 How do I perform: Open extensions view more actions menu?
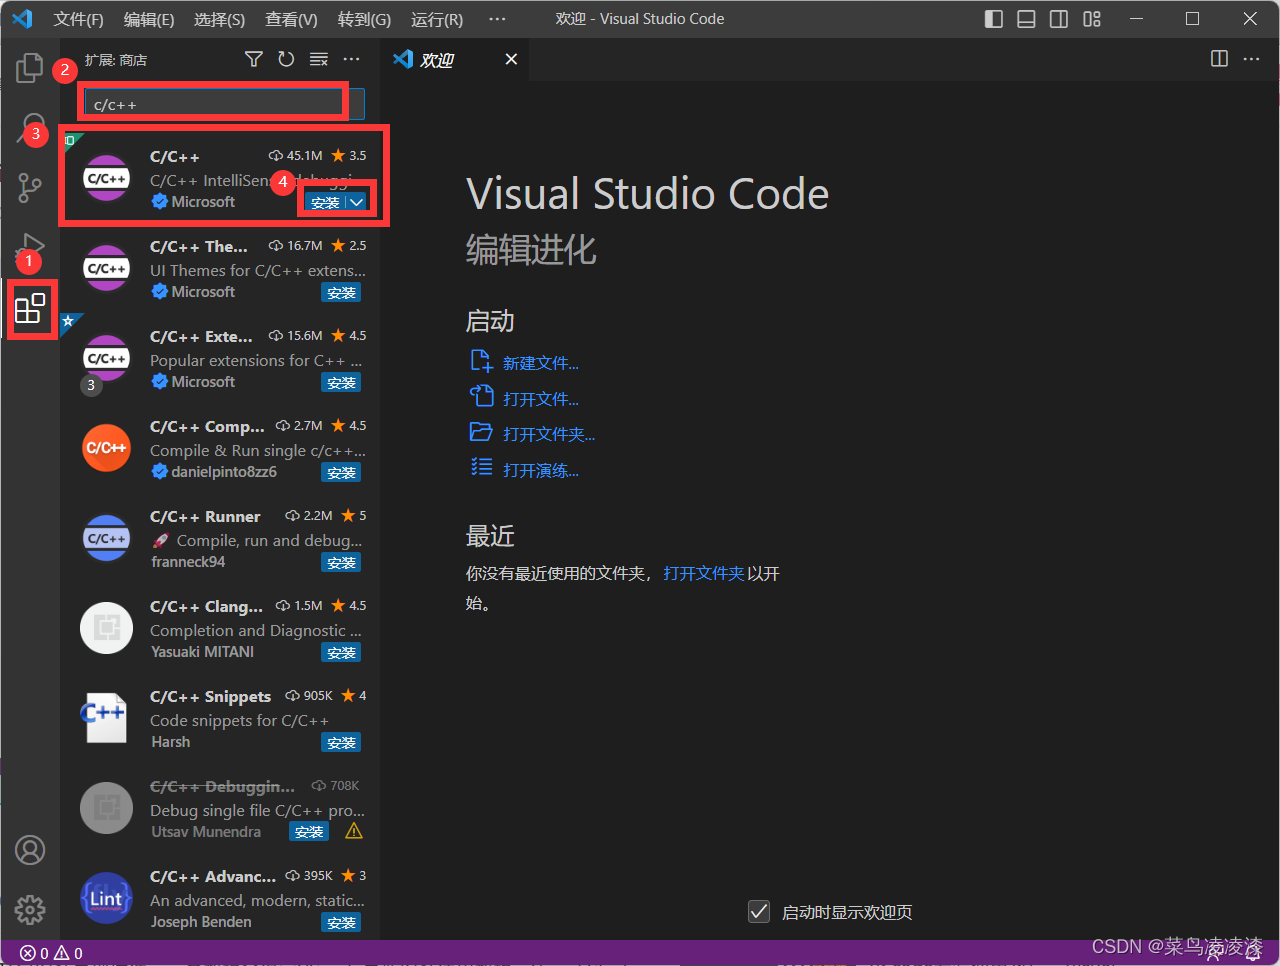click(351, 60)
